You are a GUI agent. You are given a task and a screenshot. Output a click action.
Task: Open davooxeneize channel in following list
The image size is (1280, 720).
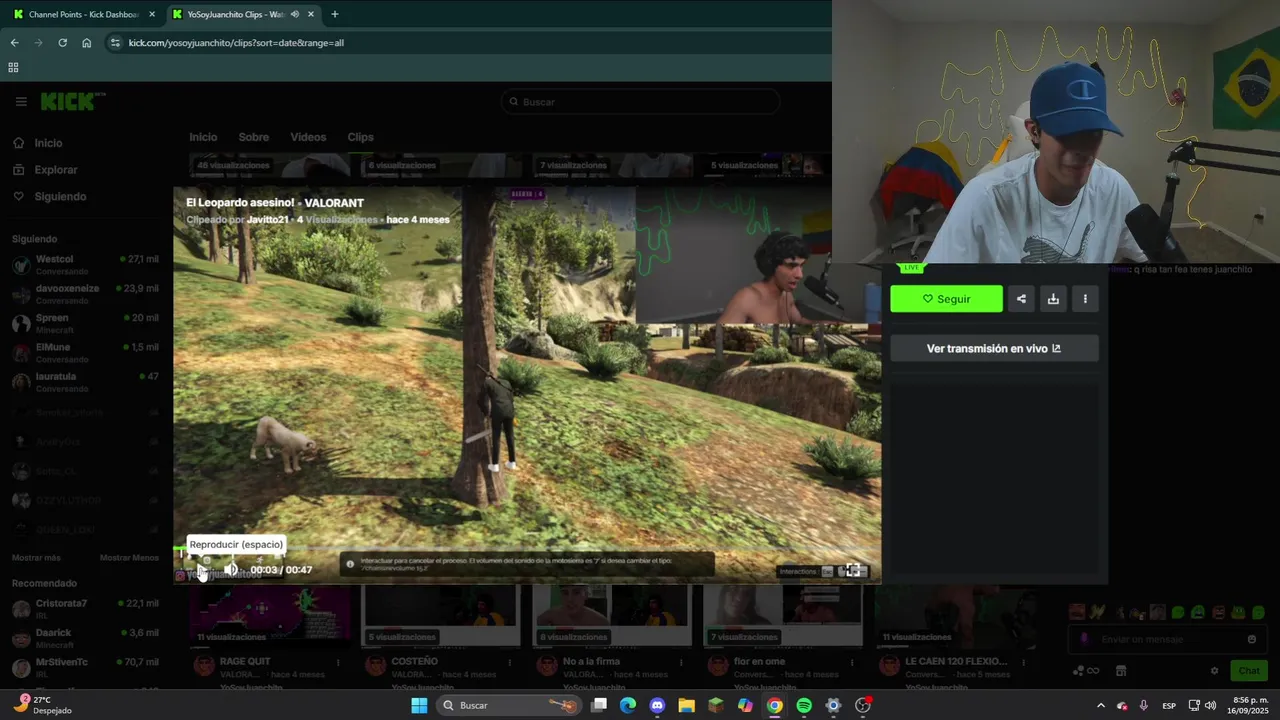86,294
